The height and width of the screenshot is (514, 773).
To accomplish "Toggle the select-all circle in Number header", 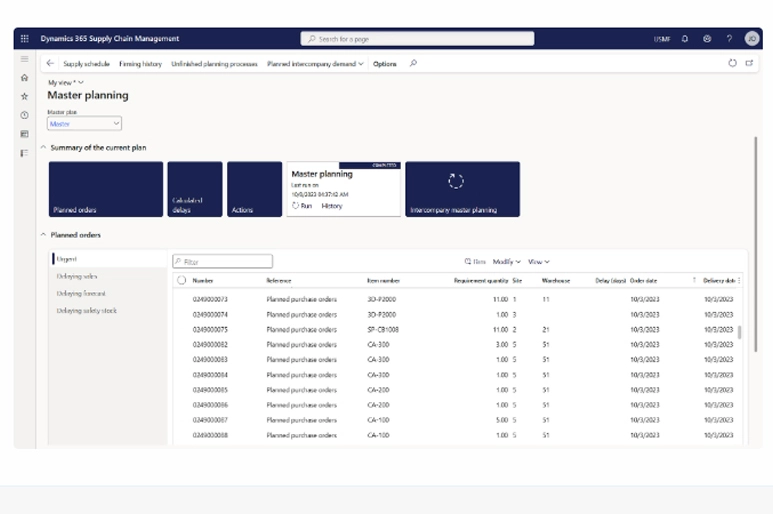I will (x=181, y=280).
